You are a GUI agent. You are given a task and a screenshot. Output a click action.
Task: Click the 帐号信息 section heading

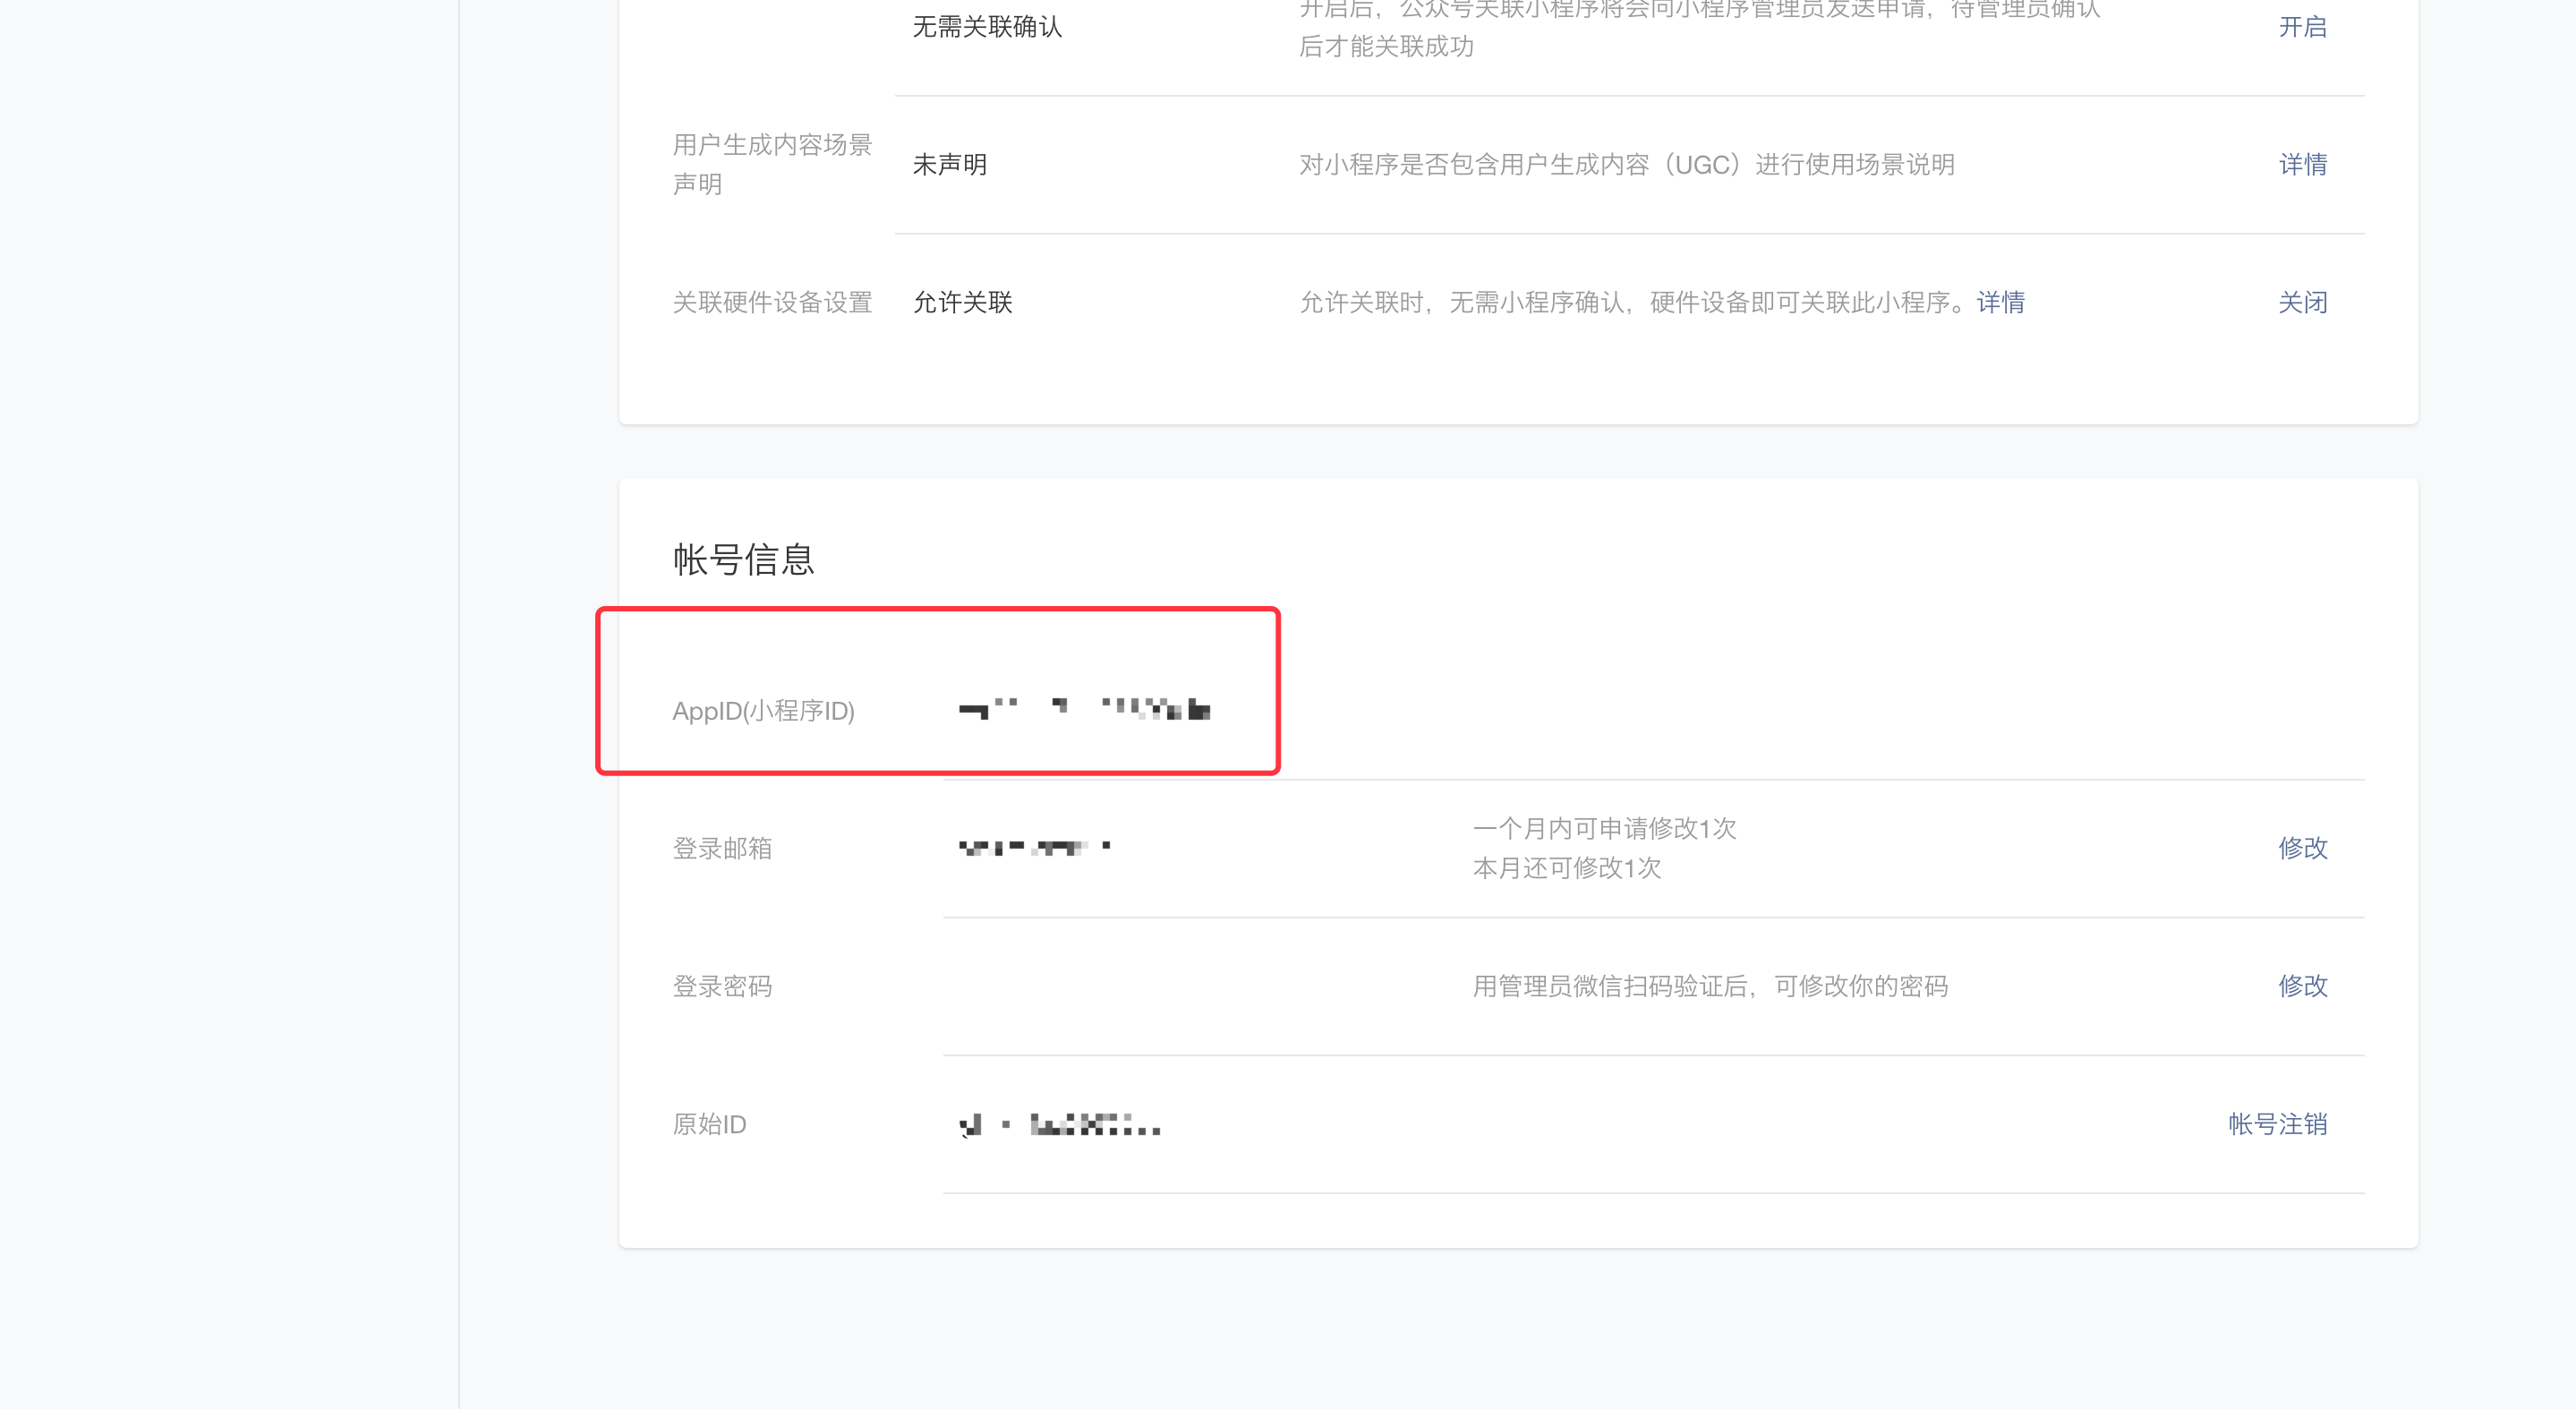743,559
